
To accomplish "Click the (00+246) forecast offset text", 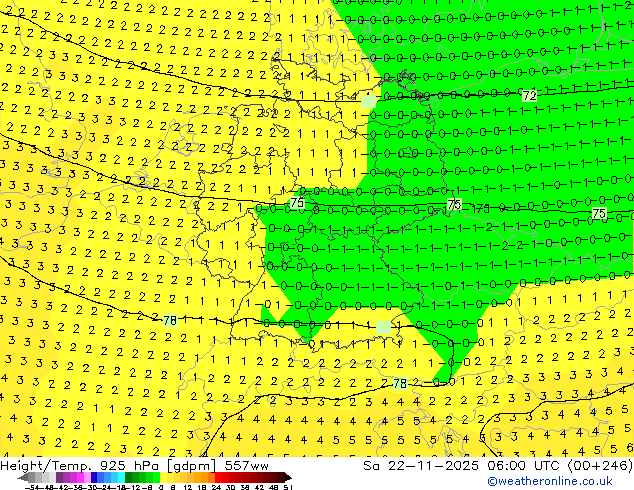I will pyautogui.click(x=600, y=466).
